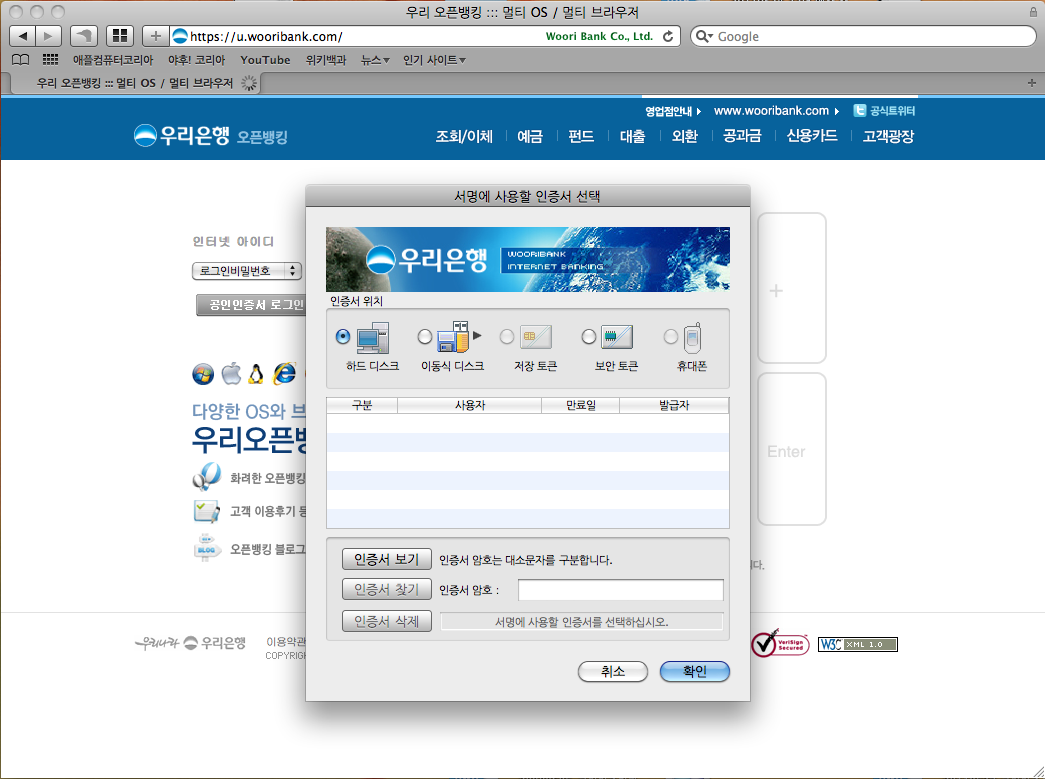Click the Linux penguin icon

pos(256,374)
